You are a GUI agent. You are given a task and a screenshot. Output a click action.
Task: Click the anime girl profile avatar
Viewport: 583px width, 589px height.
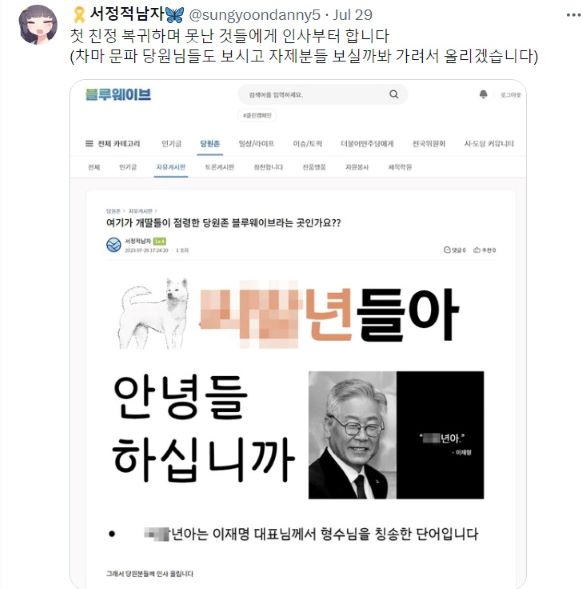tap(38, 25)
